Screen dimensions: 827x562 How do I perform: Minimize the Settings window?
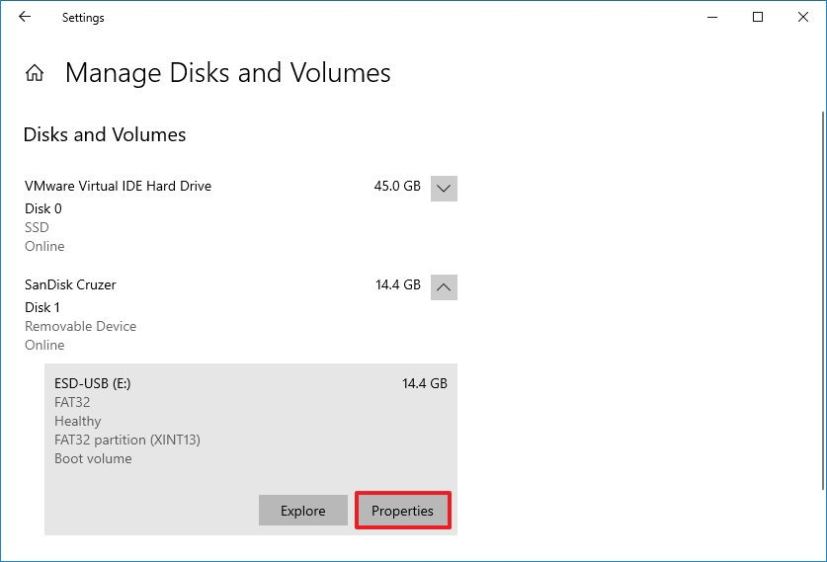pyautogui.click(x=713, y=17)
